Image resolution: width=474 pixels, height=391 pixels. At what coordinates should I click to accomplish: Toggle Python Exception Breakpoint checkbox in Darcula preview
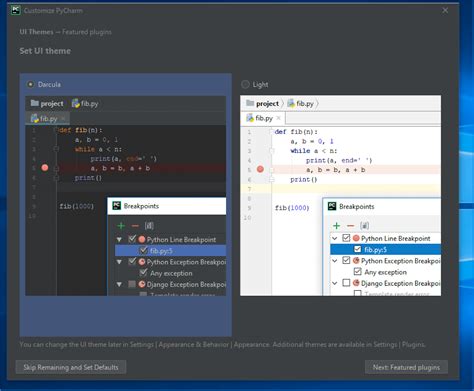132,261
